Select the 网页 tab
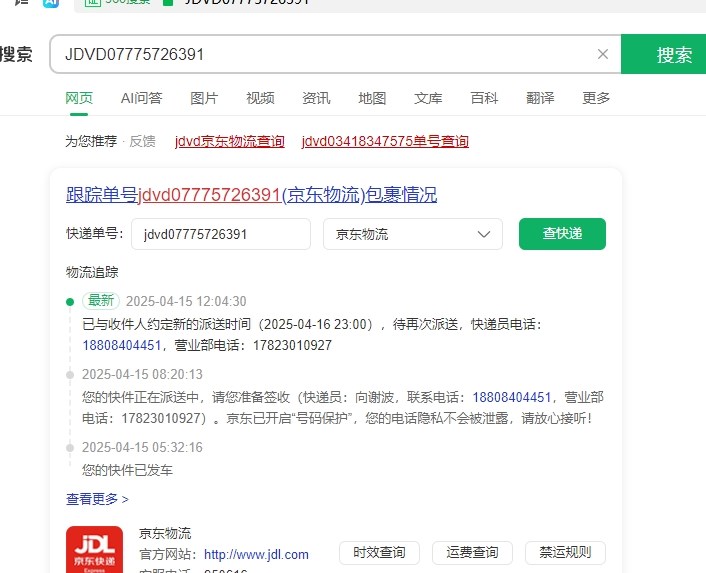This screenshot has width=706, height=573. pyautogui.click(x=79, y=98)
